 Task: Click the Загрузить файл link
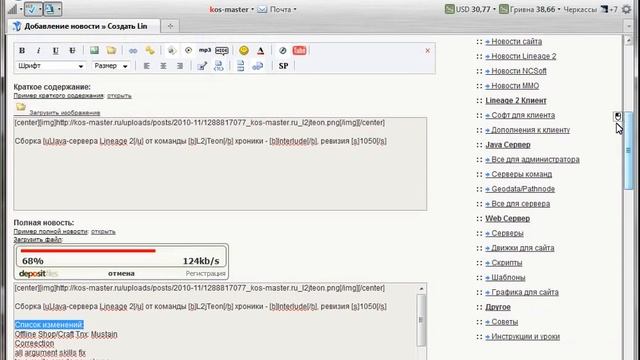click(x=38, y=240)
